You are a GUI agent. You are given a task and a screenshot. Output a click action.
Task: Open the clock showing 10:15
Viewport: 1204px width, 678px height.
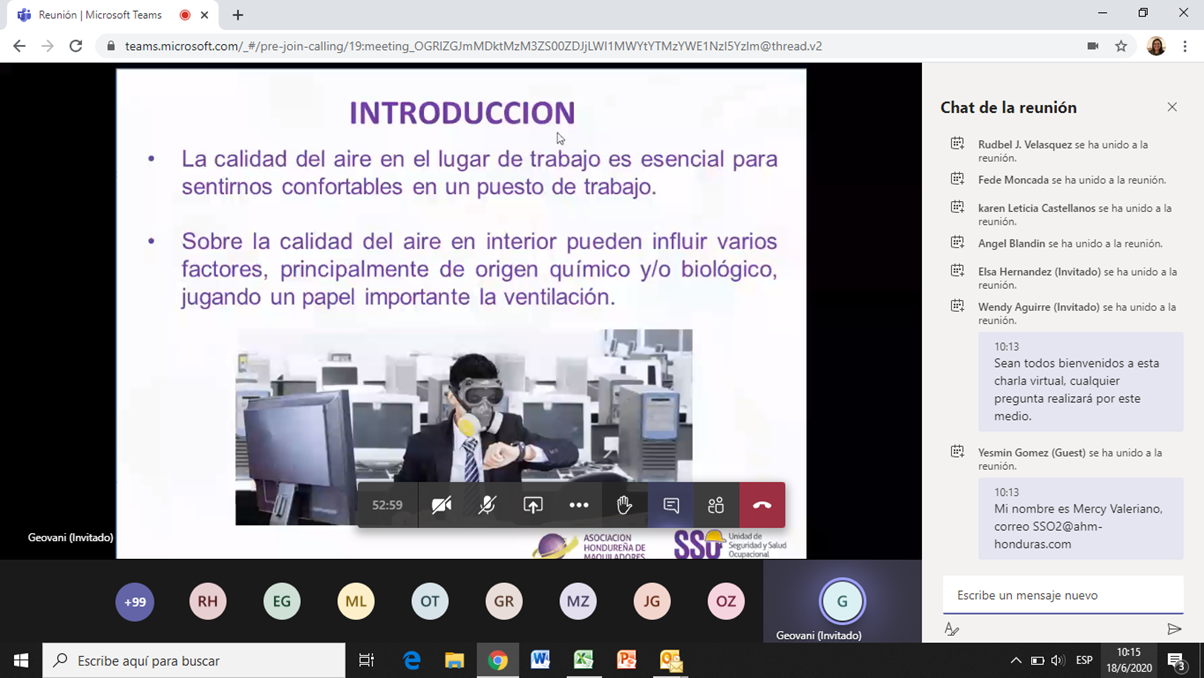(x=1129, y=660)
